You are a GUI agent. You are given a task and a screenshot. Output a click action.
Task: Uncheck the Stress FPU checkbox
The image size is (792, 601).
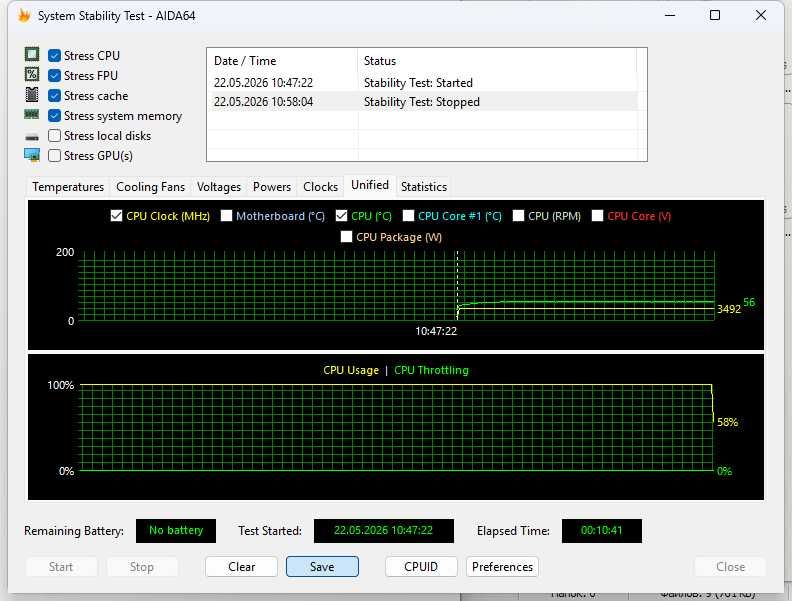pyautogui.click(x=55, y=76)
